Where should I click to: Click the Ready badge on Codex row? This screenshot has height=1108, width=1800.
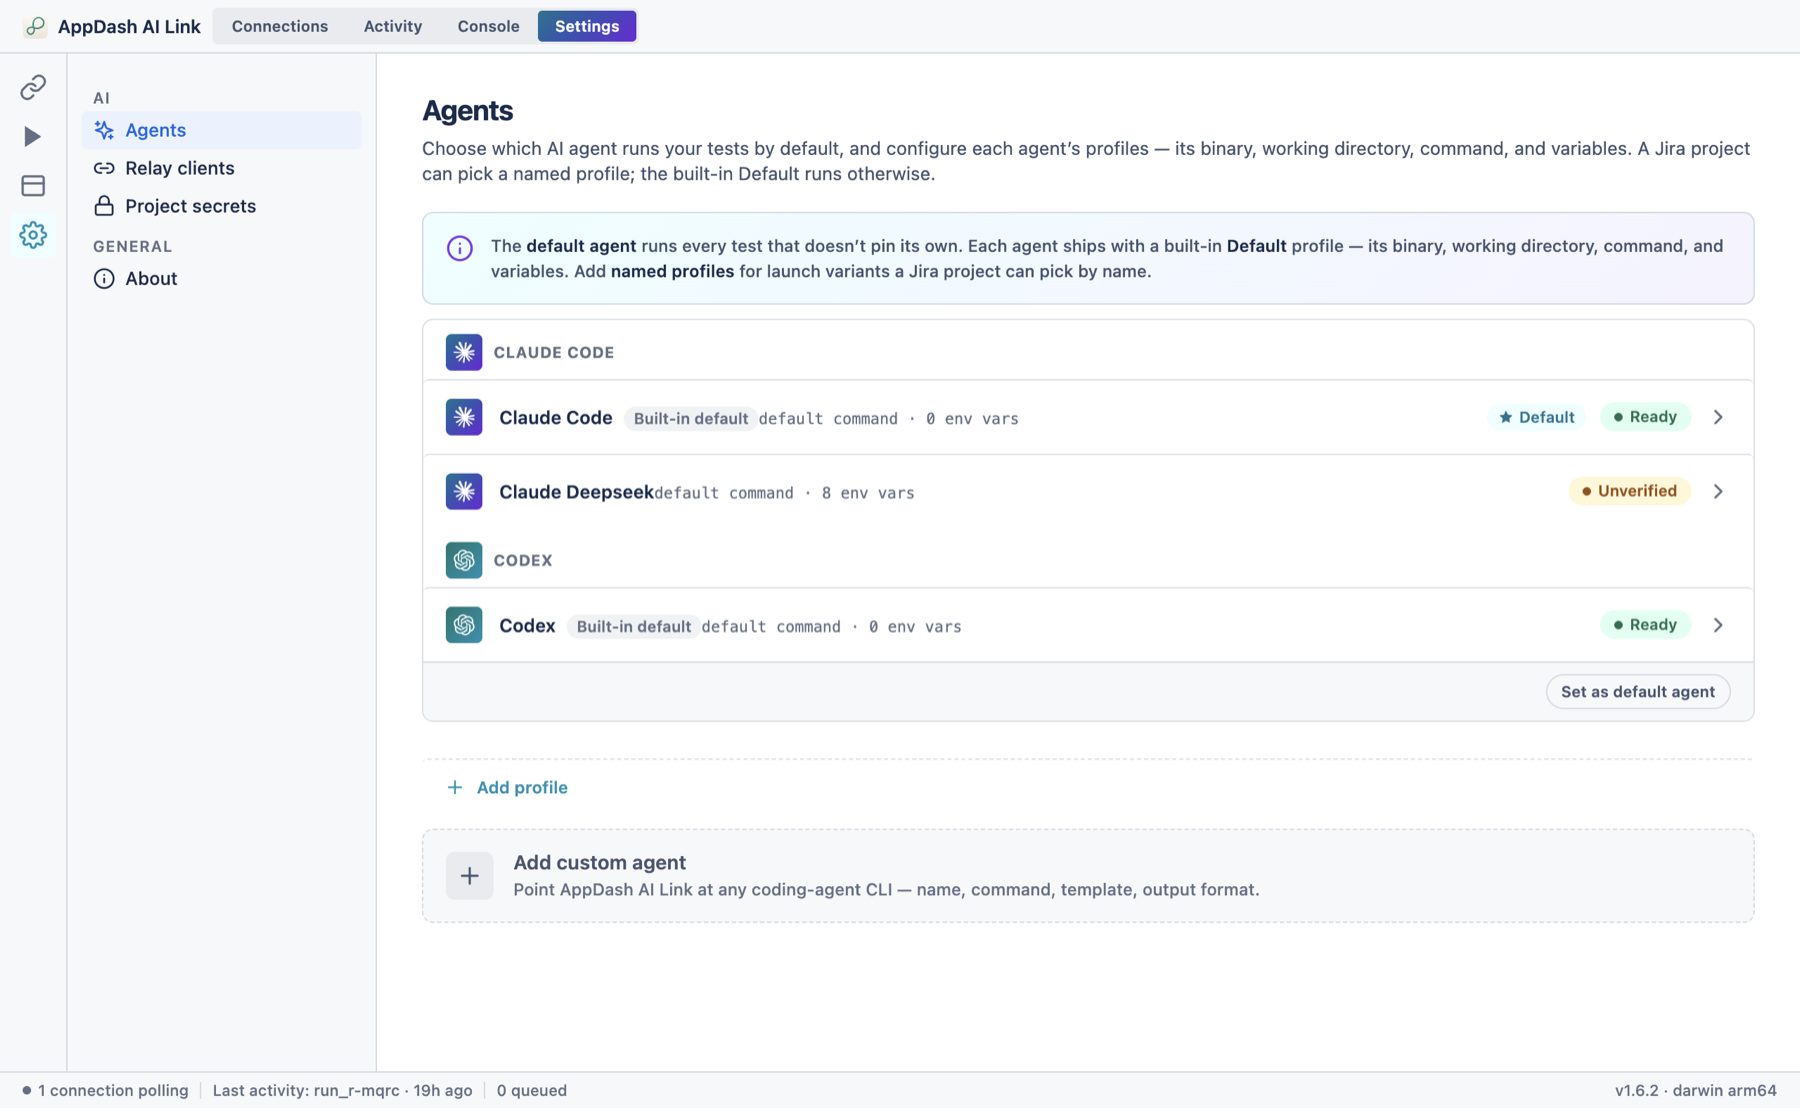click(1645, 625)
